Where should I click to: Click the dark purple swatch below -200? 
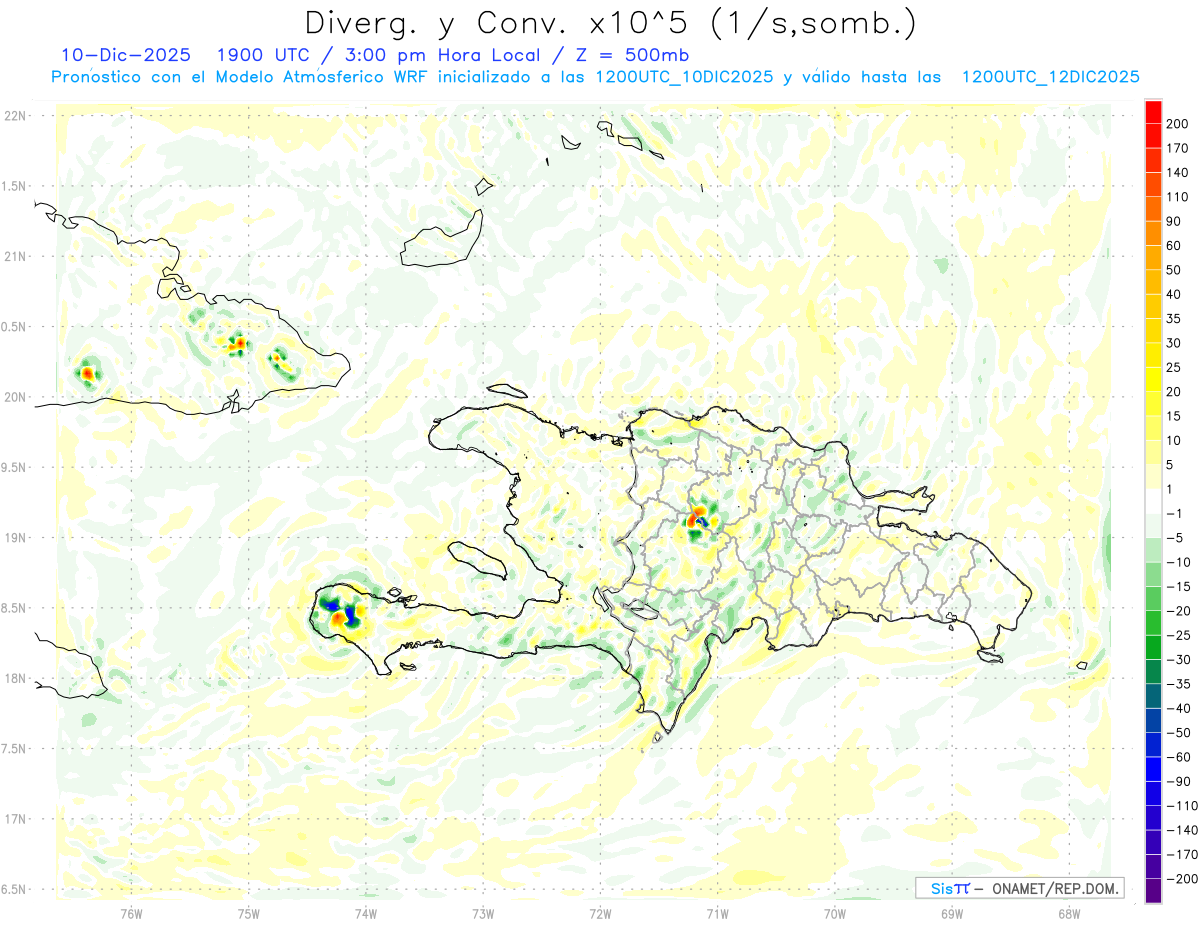coord(1153,891)
